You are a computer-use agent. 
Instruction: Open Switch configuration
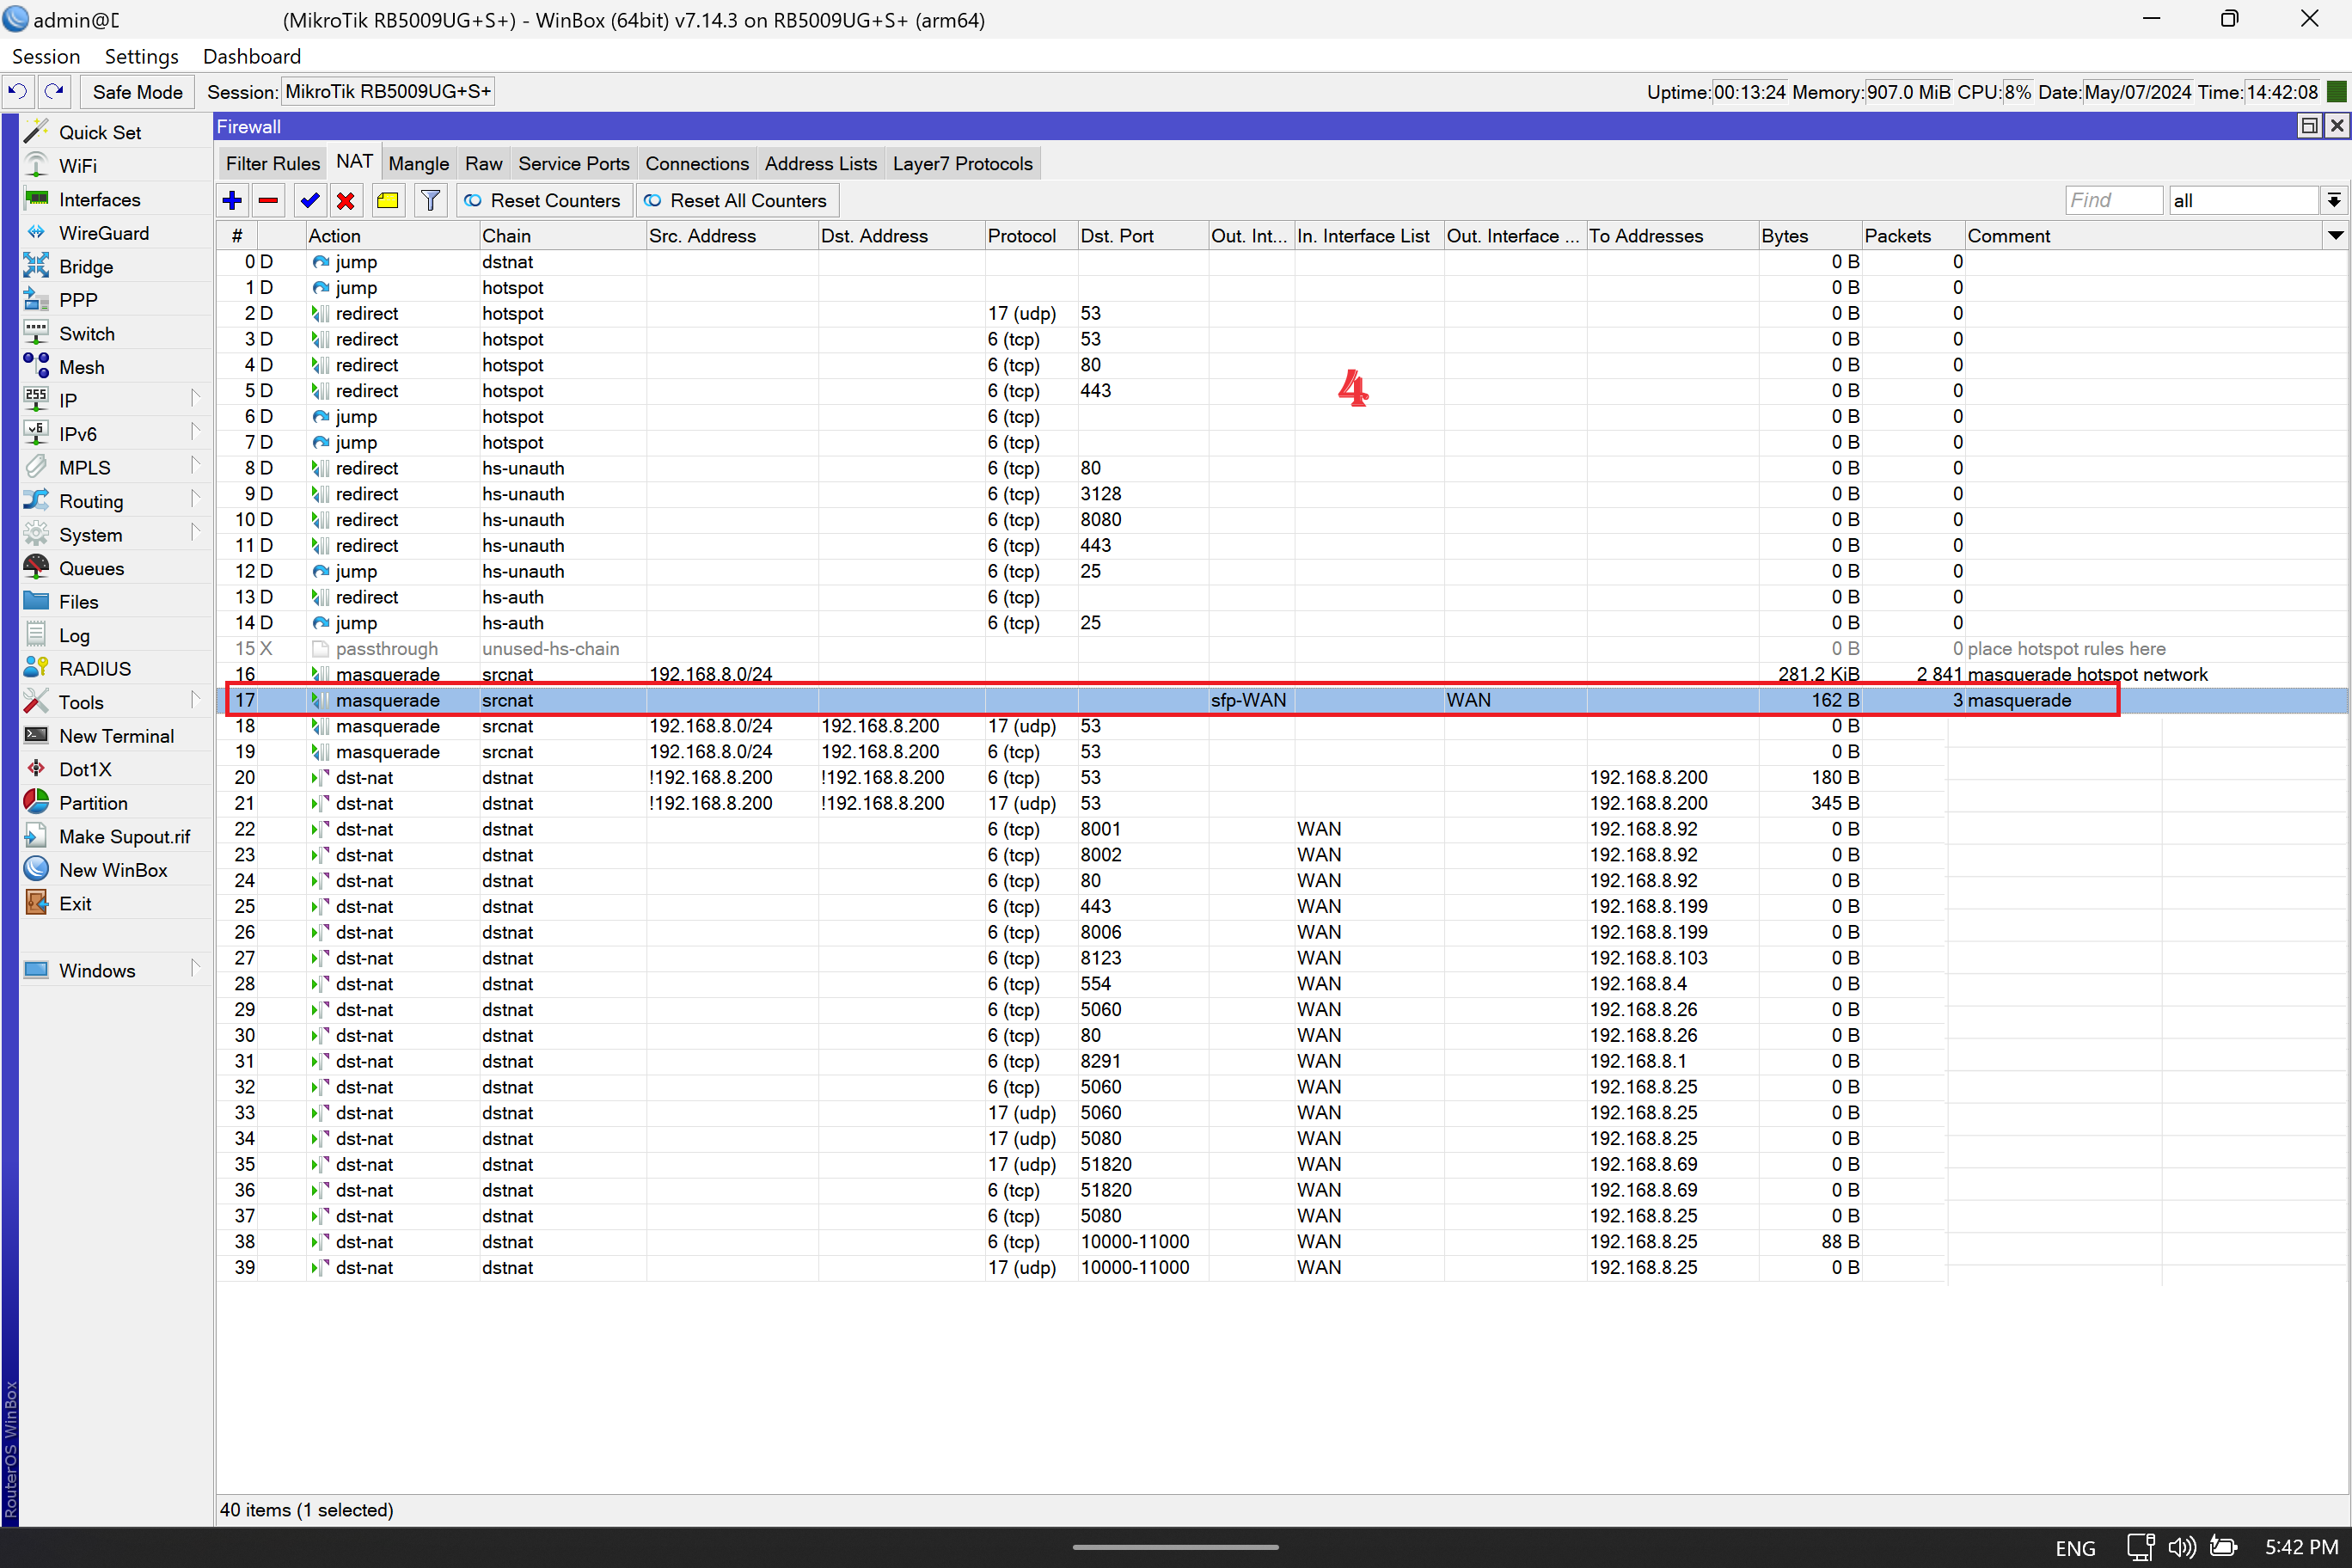(x=87, y=334)
